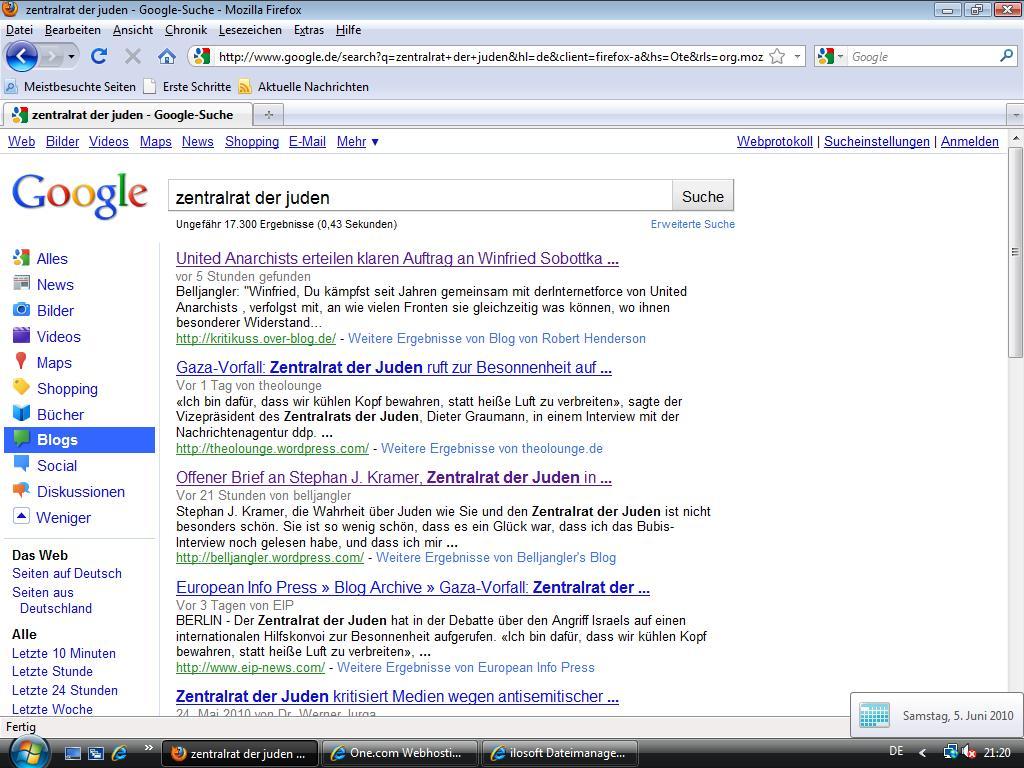Click the taskbar clock showing 21:20
Viewport: 1024px width, 768px height.
(997, 752)
